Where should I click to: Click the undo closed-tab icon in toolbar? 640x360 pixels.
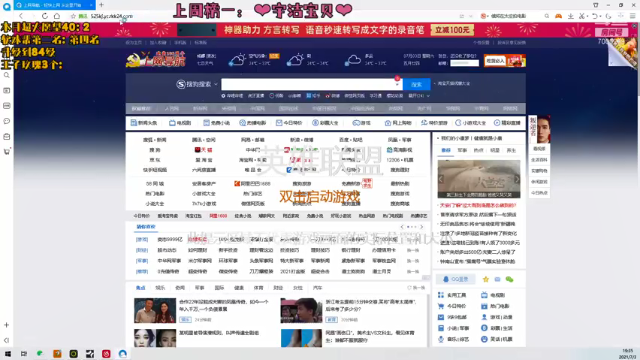click(x=596, y=16)
